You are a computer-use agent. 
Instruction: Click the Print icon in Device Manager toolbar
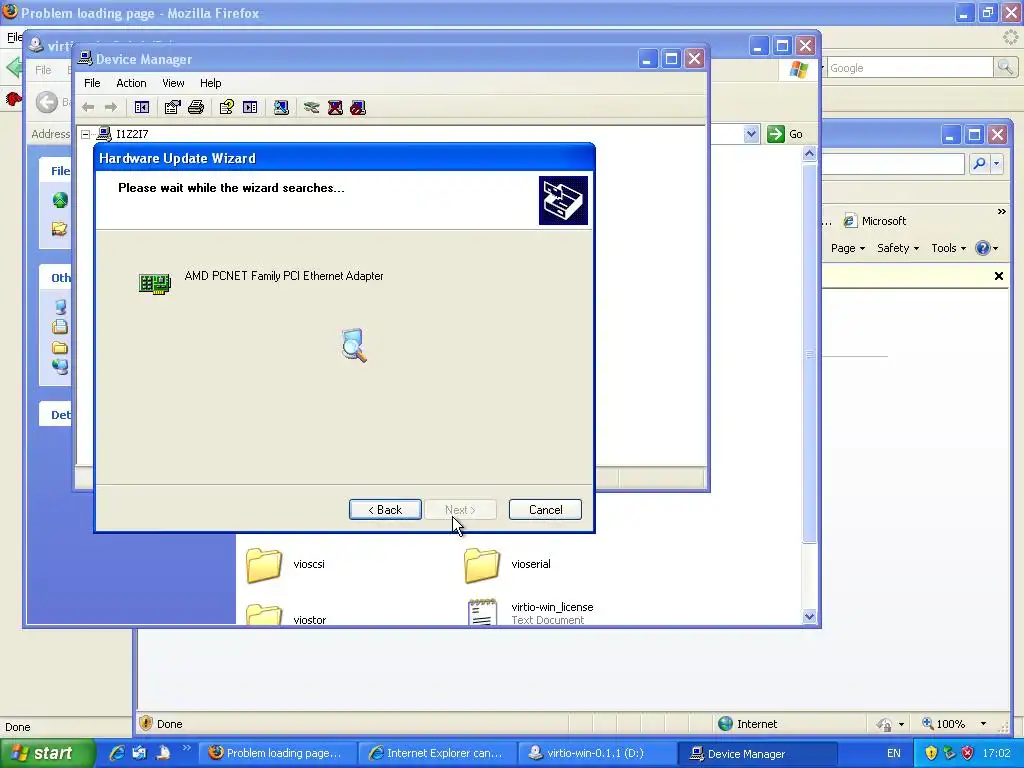click(196, 107)
